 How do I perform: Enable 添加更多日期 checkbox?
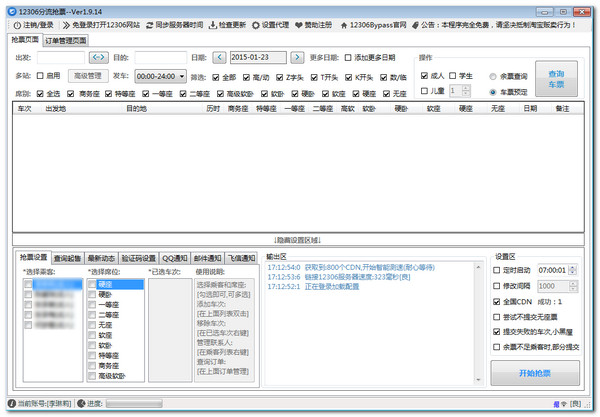(x=348, y=58)
